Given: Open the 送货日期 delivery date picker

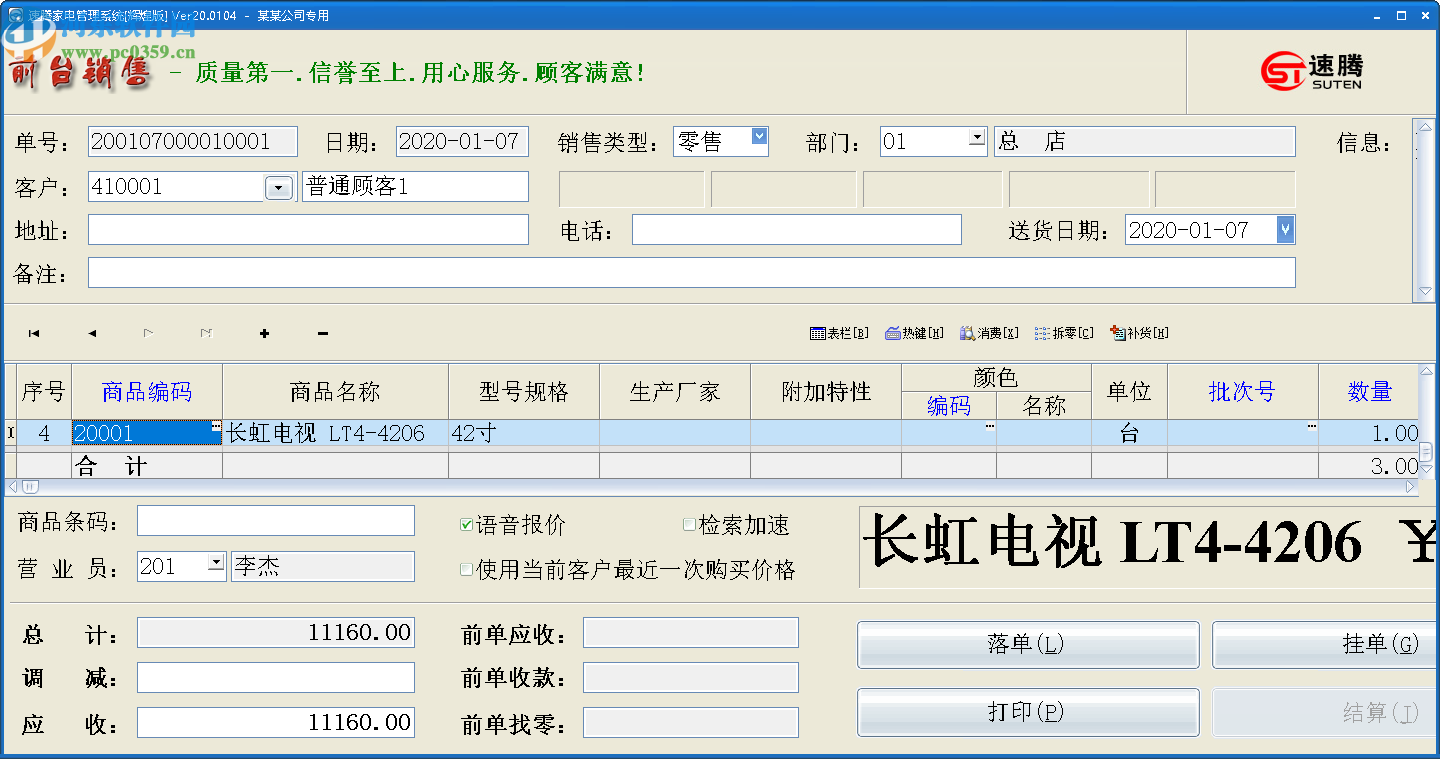Looking at the screenshot, I should [x=1287, y=229].
